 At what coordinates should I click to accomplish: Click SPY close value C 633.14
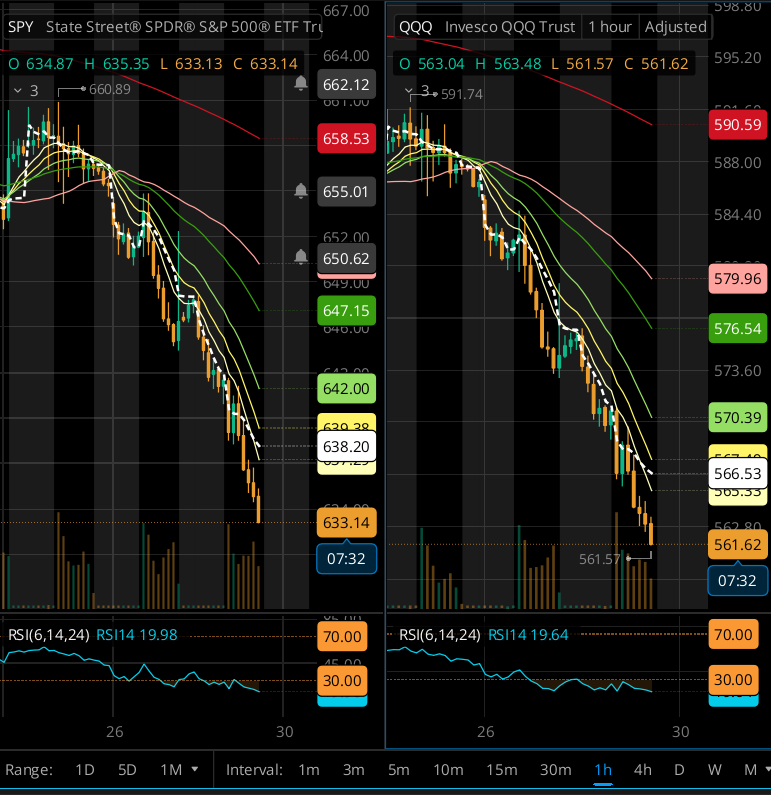click(x=266, y=64)
